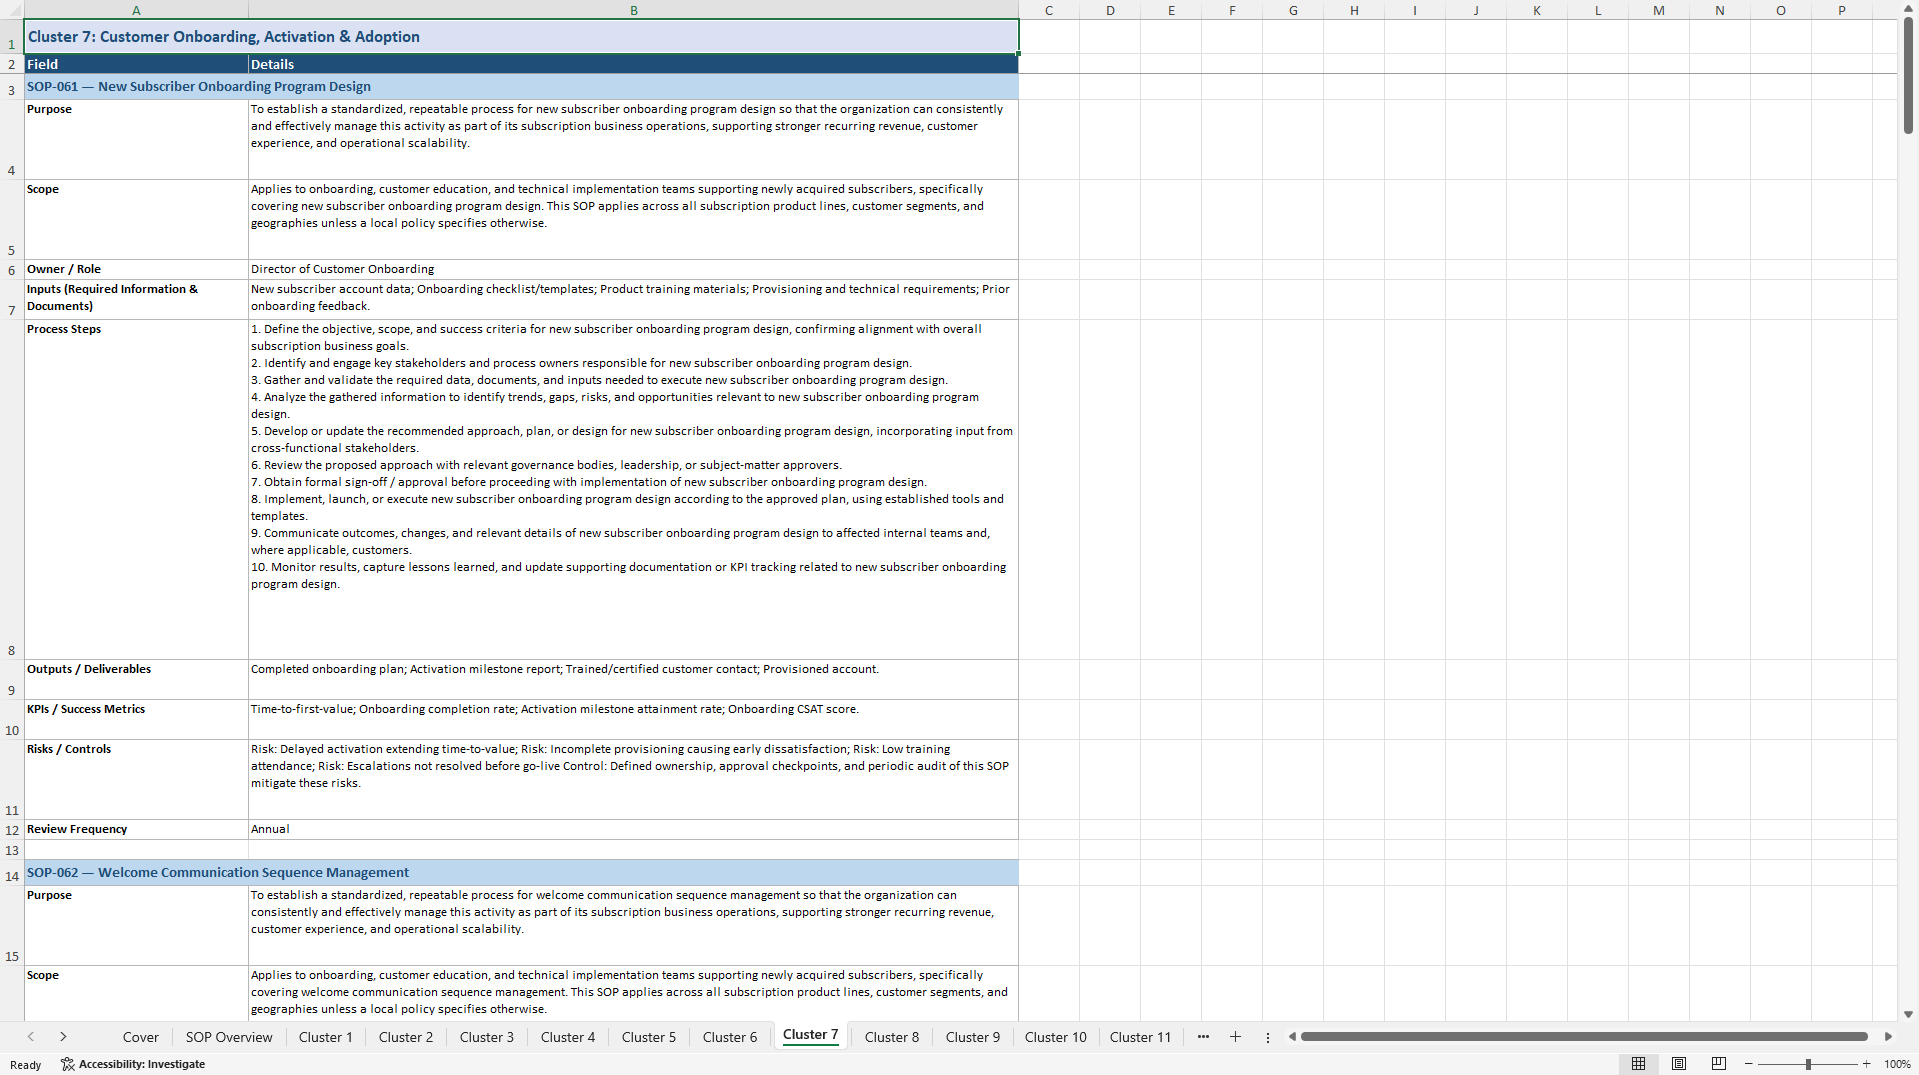Click the zoom out minus button
The image size is (1919, 1075).
pos(1748,1064)
